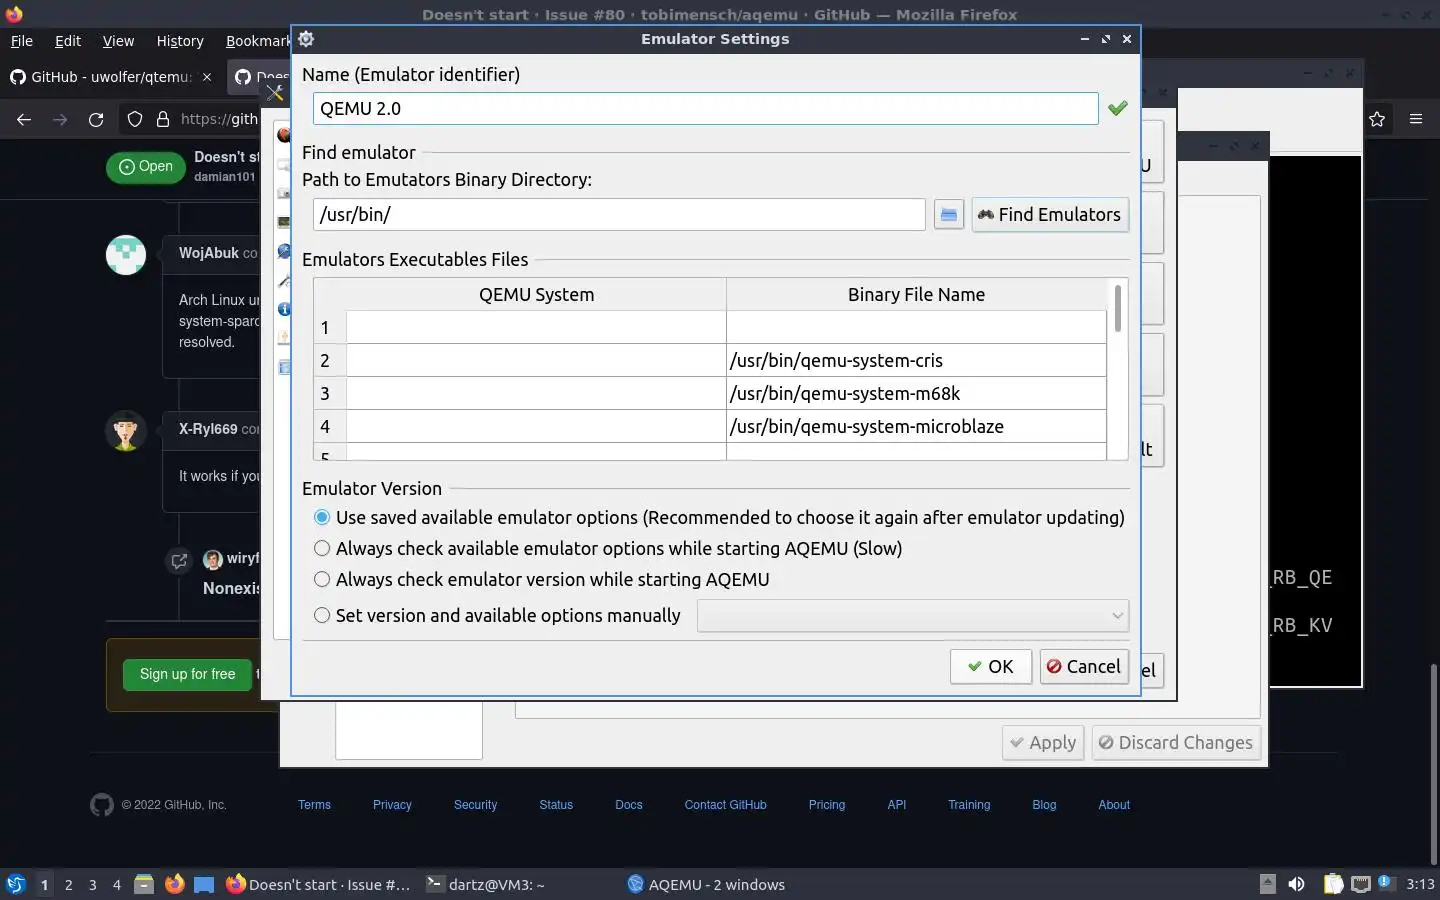The height and width of the screenshot is (900, 1440).
Task: Click Firefox forward arrow button
Action: [x=60, y=119]
